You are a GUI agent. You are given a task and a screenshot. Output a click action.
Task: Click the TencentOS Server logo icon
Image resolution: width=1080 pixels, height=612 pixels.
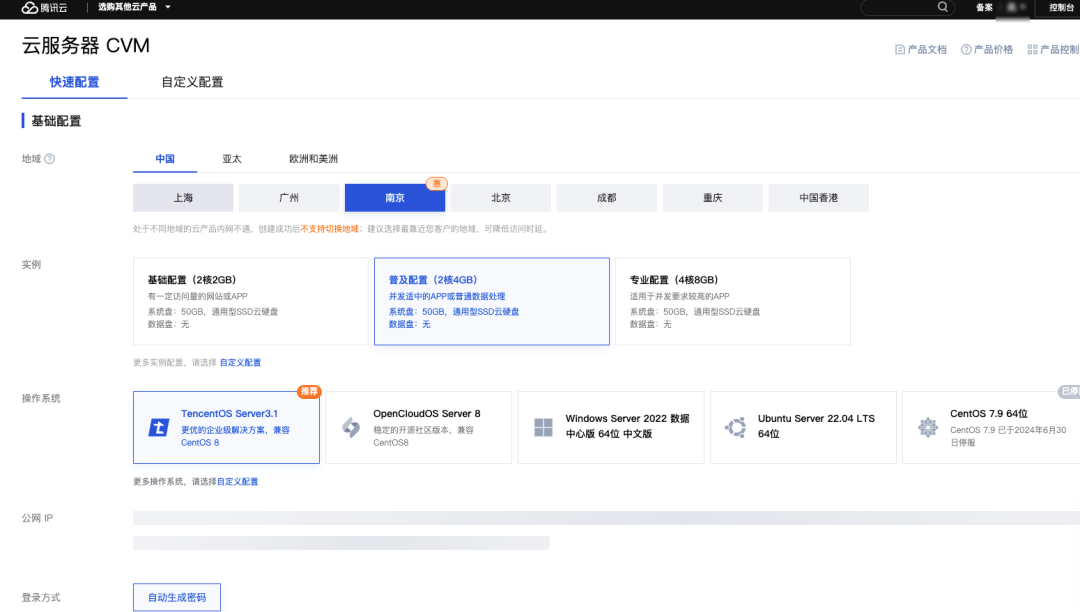[x=158, y=428]
